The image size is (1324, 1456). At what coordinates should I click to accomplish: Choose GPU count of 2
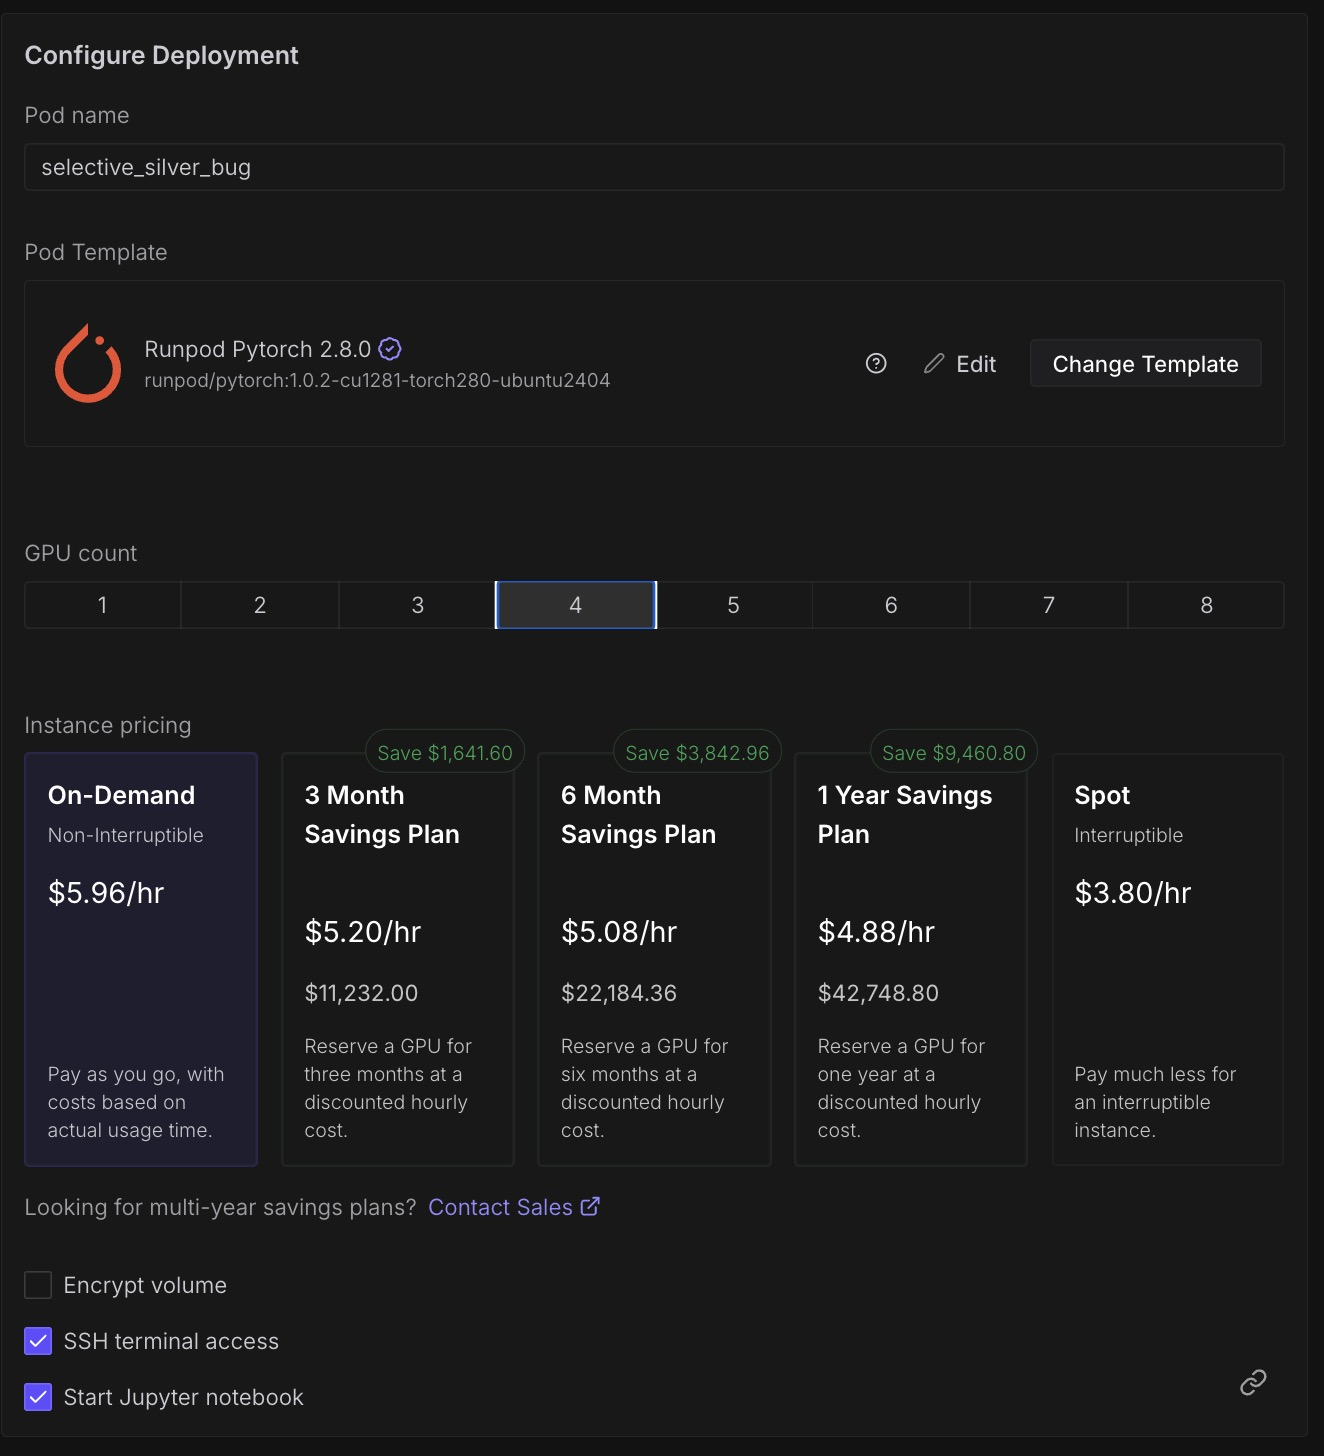pyautogui.click(x=260, y=605)
